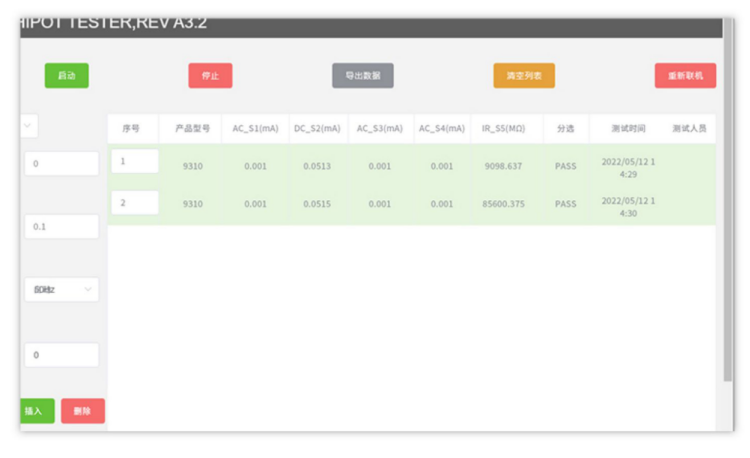
Task: Click the left input field below 50Hz dropdown
Action: coord(61,355)
